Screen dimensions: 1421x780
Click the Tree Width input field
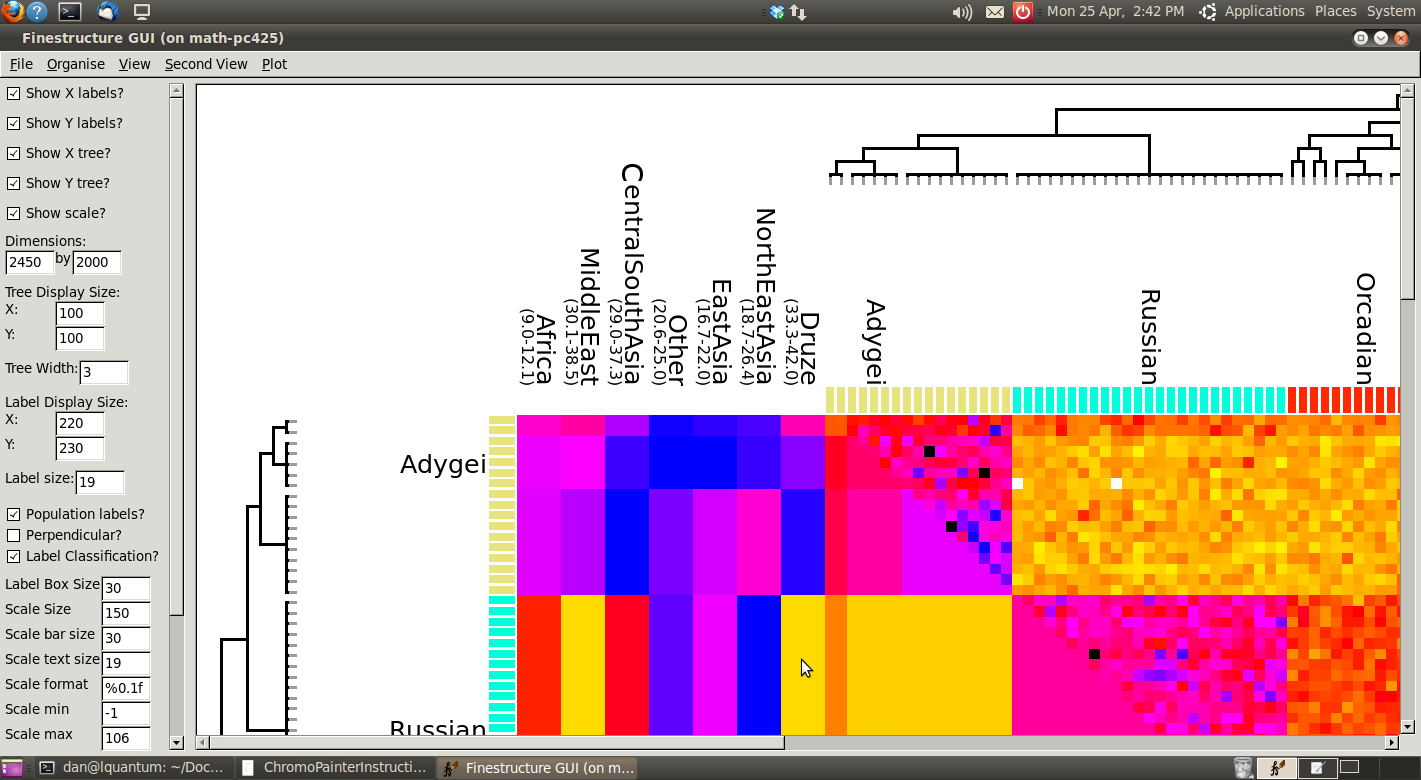coord(104,373)
